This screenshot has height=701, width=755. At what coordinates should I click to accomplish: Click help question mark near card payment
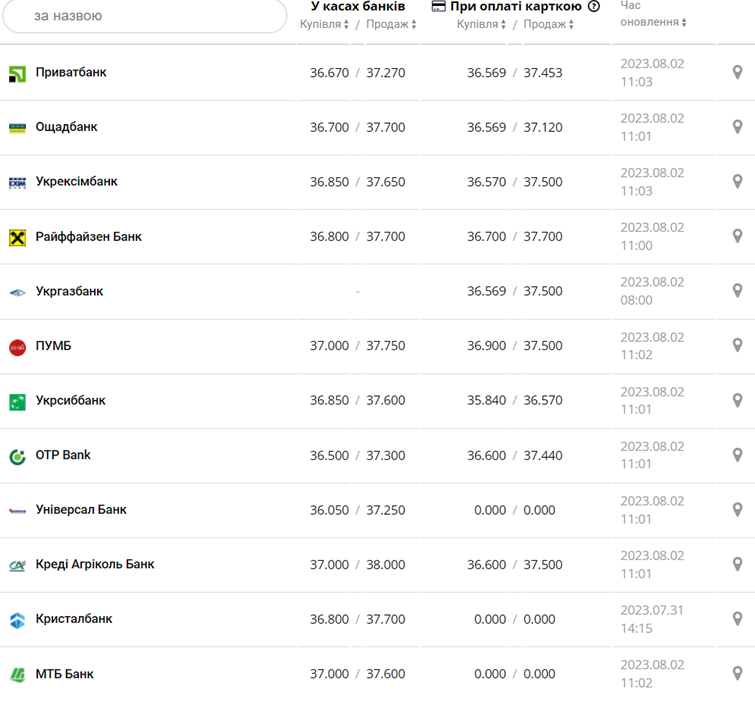(594, 6)
